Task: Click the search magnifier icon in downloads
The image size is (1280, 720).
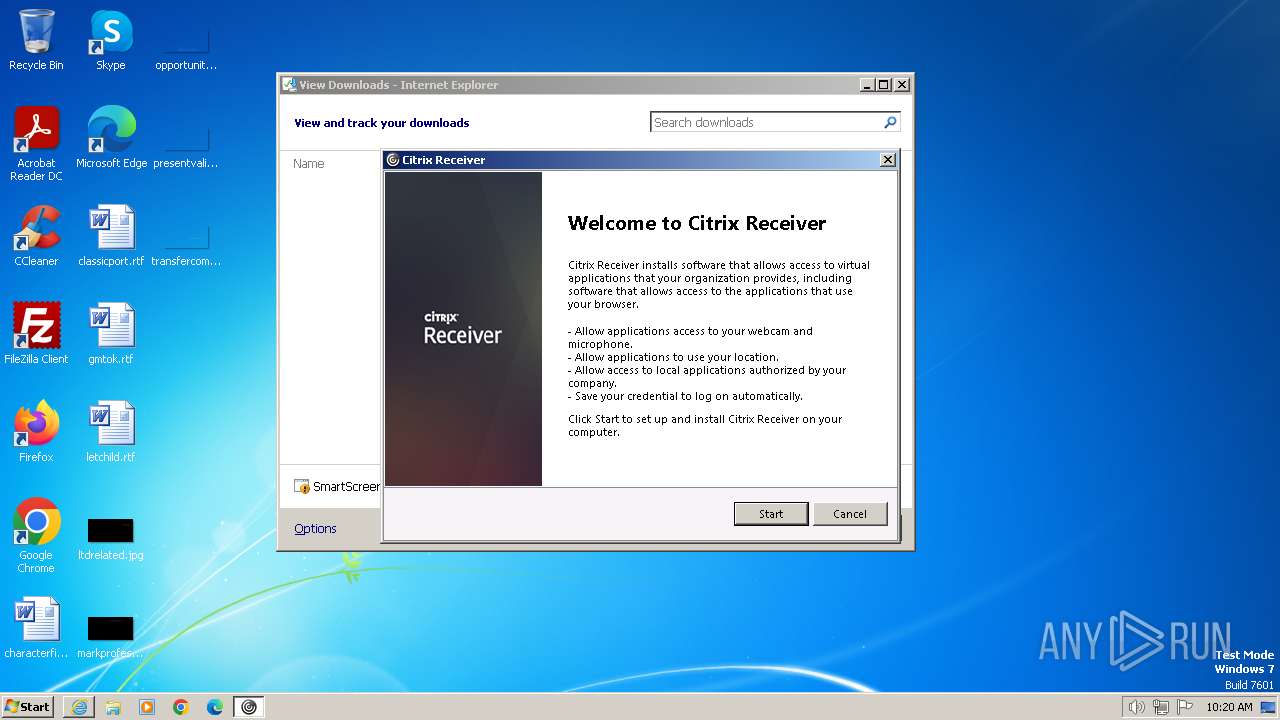Action: (x=890, y=122)
